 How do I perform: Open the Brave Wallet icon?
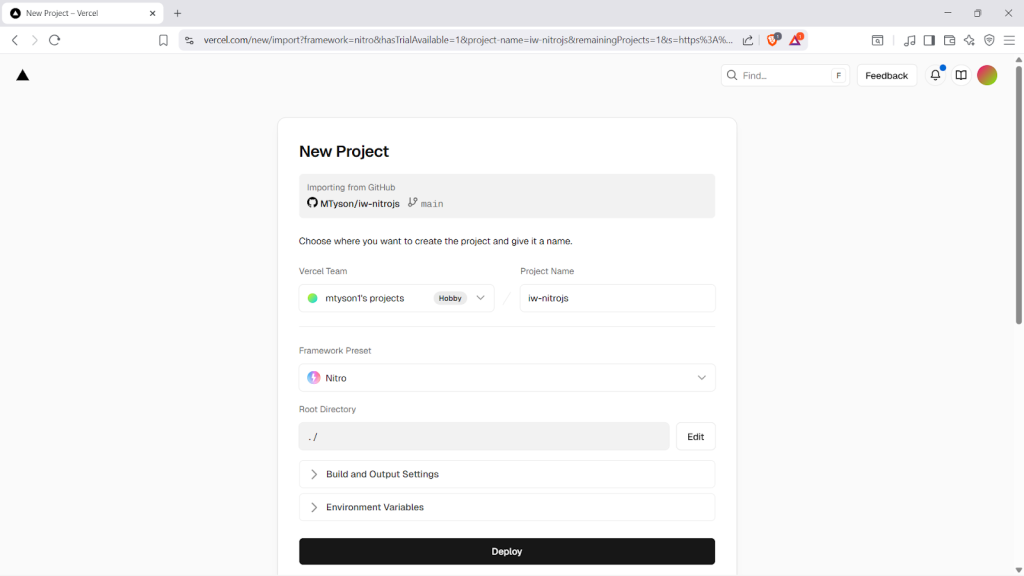[x=949, y=40]
